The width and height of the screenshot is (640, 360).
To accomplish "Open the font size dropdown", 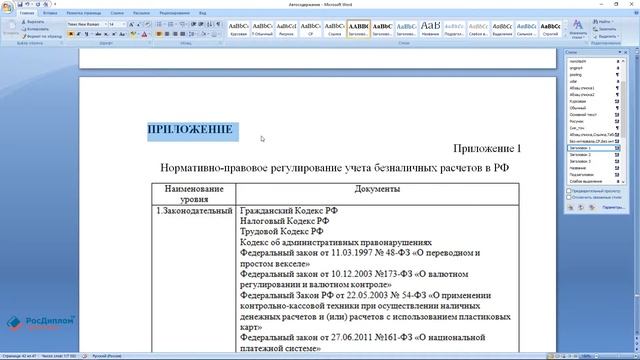I will [124, 24].
